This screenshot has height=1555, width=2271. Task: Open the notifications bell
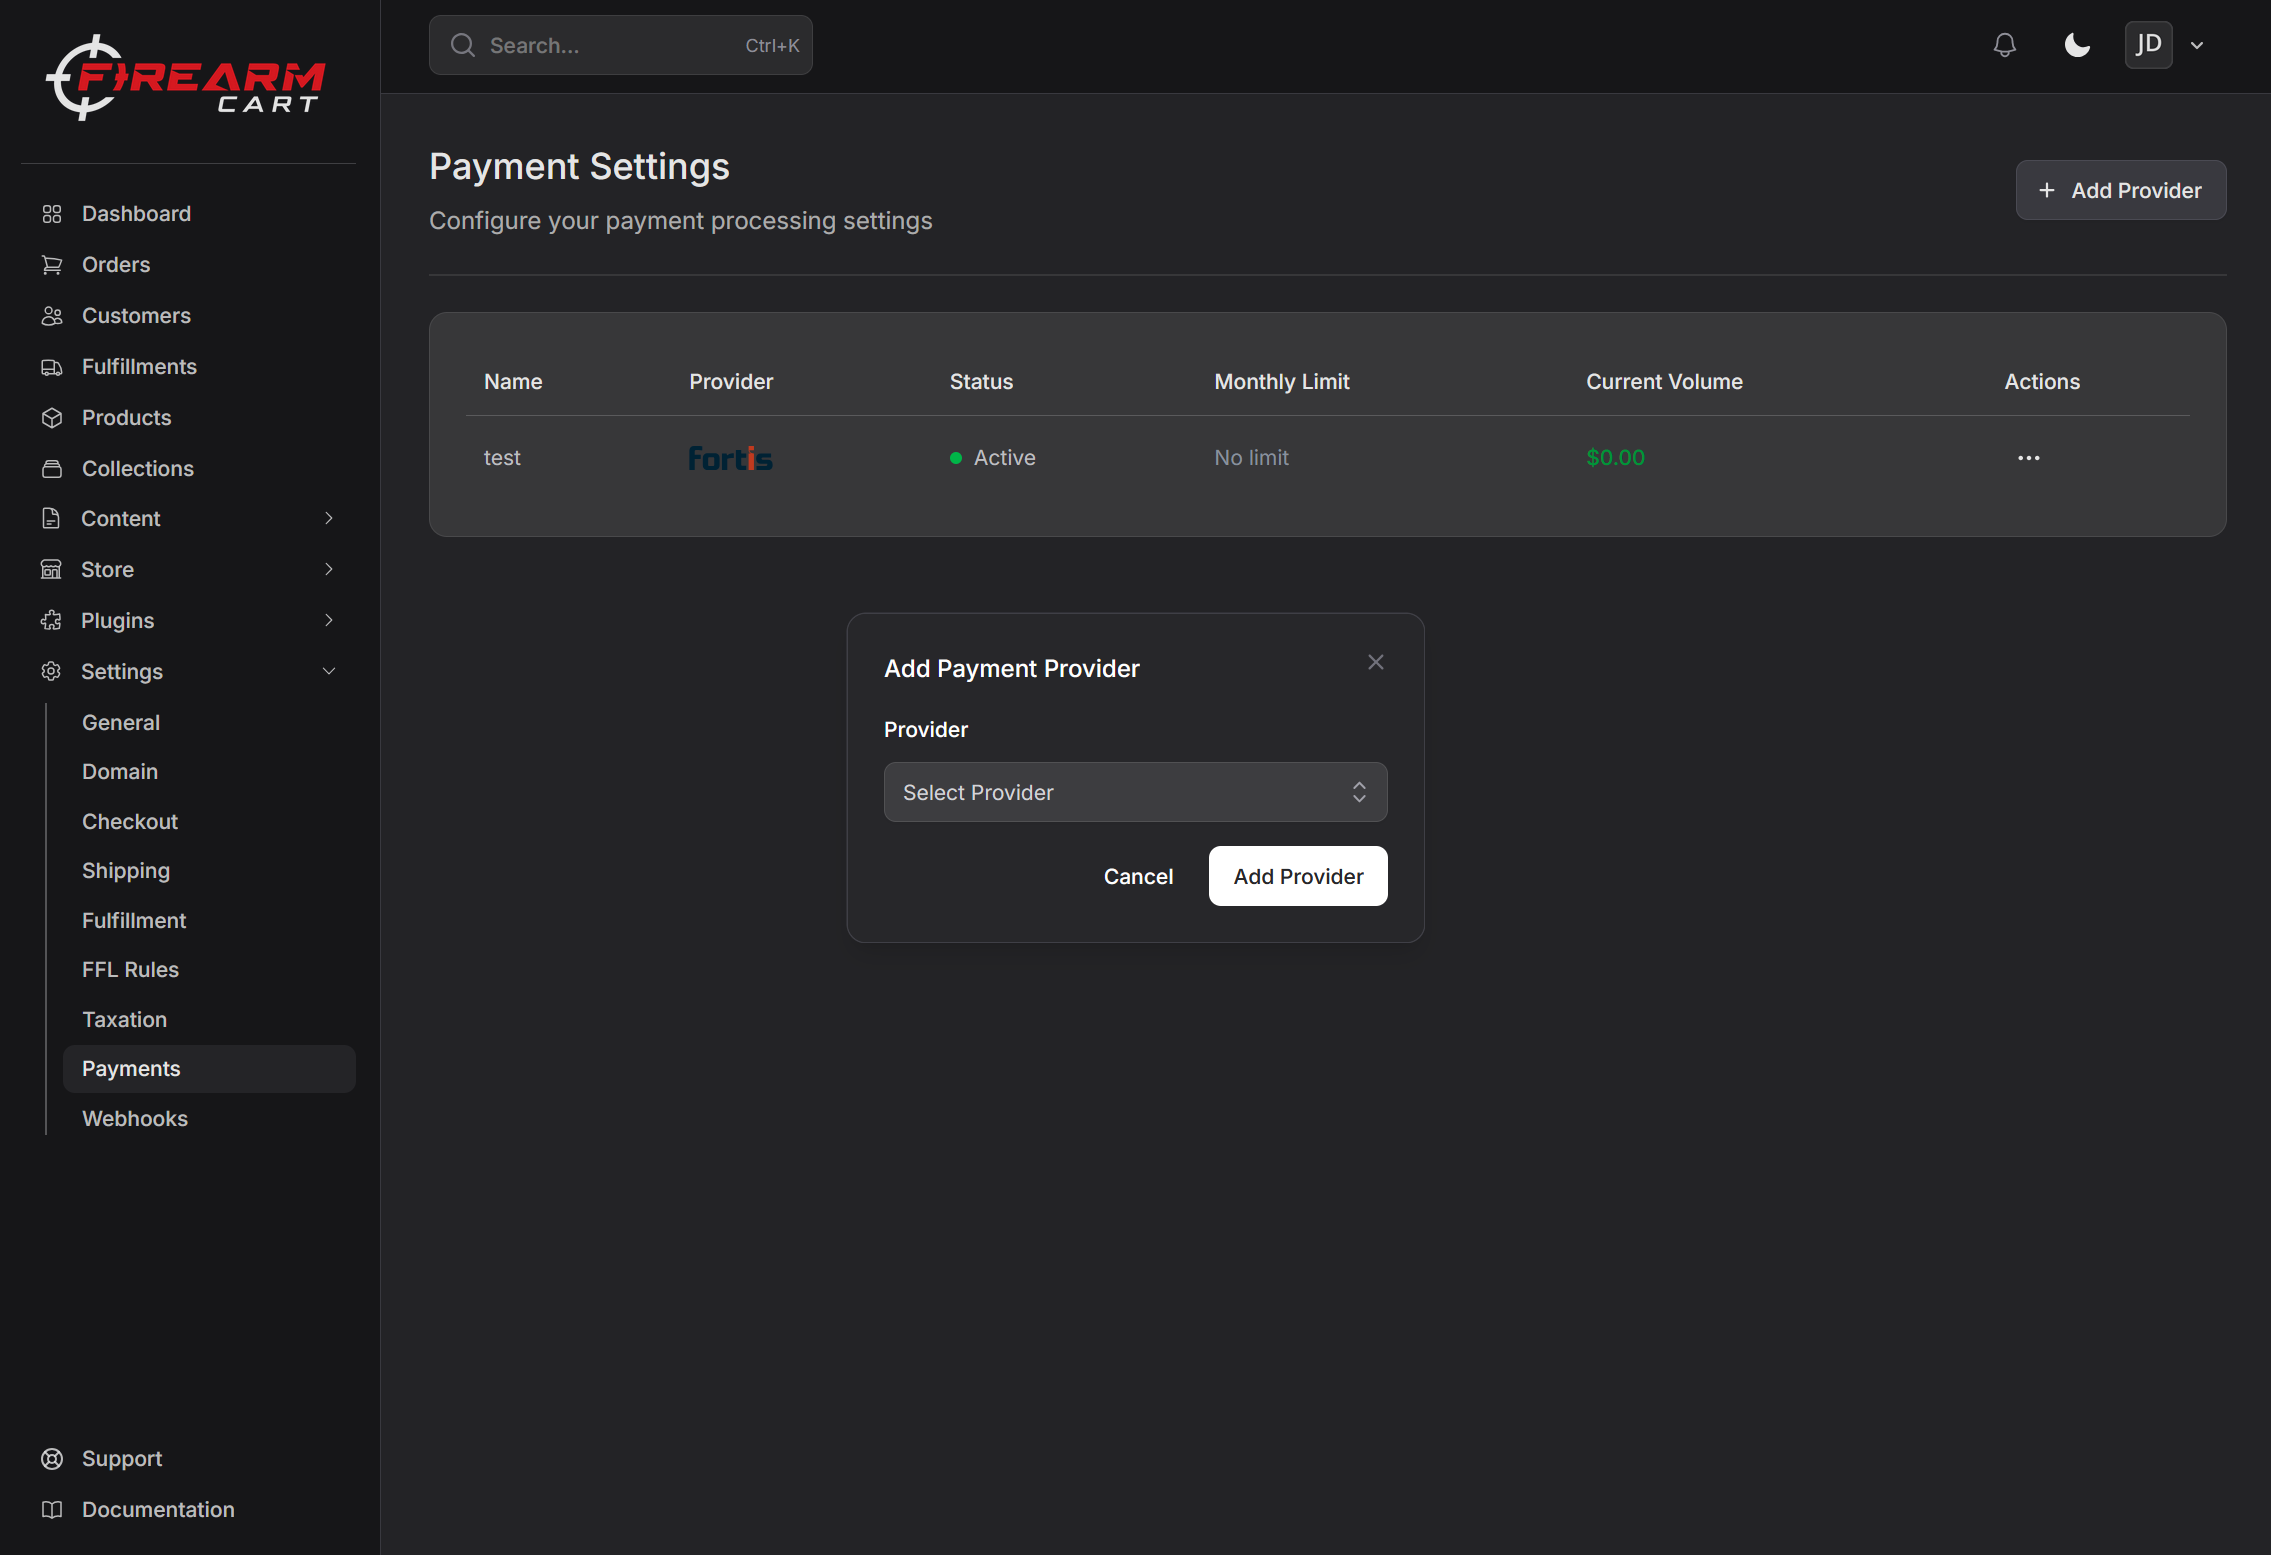tap(2004, 45)
